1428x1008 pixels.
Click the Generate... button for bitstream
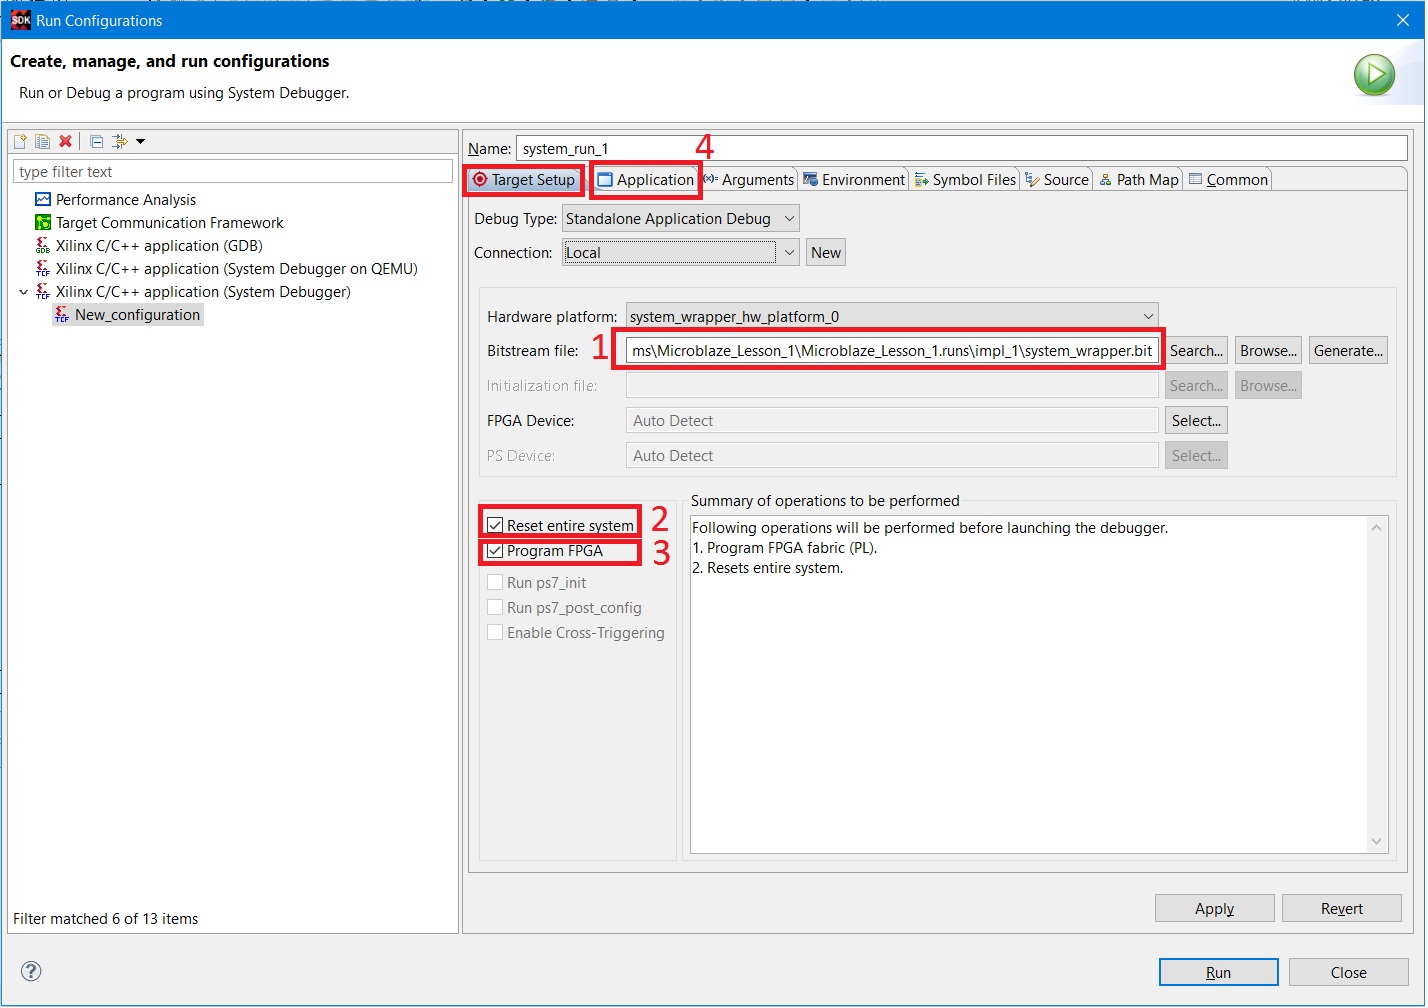click(x=1348, y=351)
